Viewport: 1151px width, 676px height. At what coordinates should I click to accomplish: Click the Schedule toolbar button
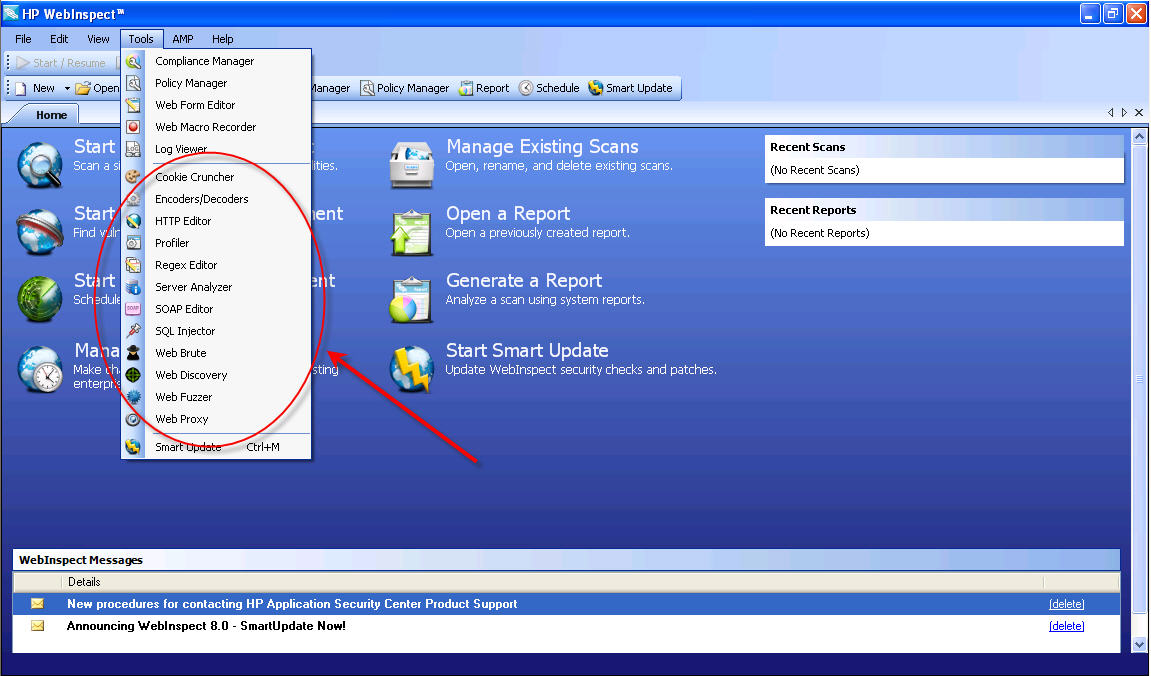coord(549,88)
